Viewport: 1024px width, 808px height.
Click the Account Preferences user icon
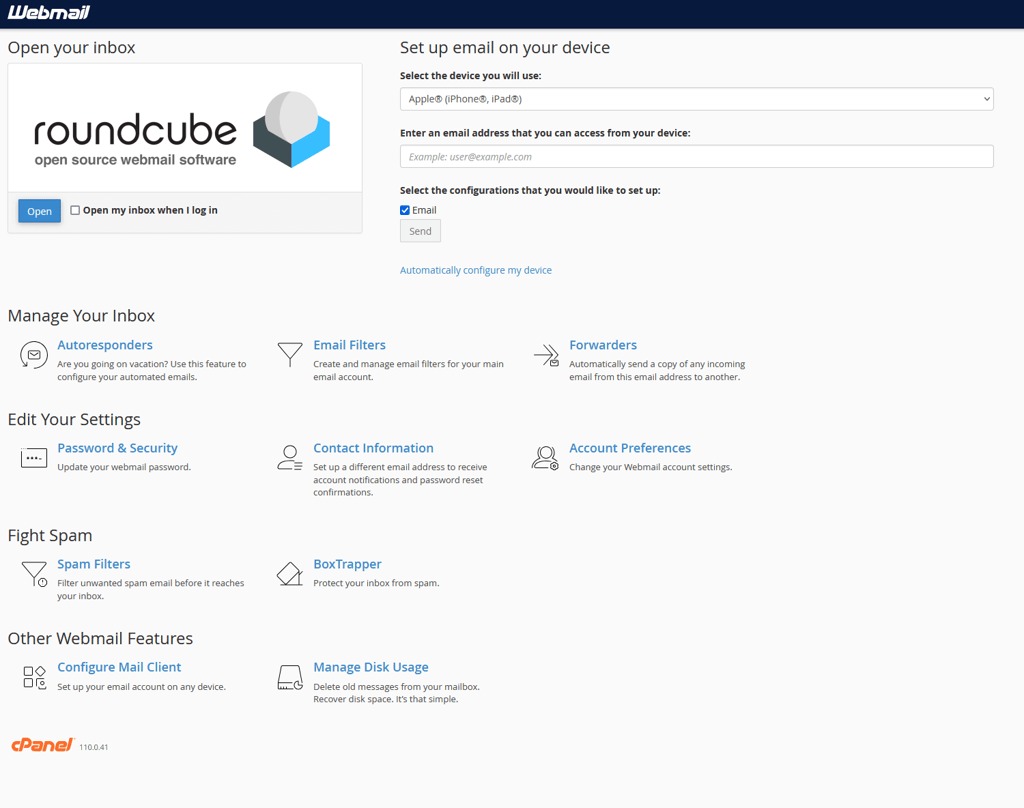[545, 458]
